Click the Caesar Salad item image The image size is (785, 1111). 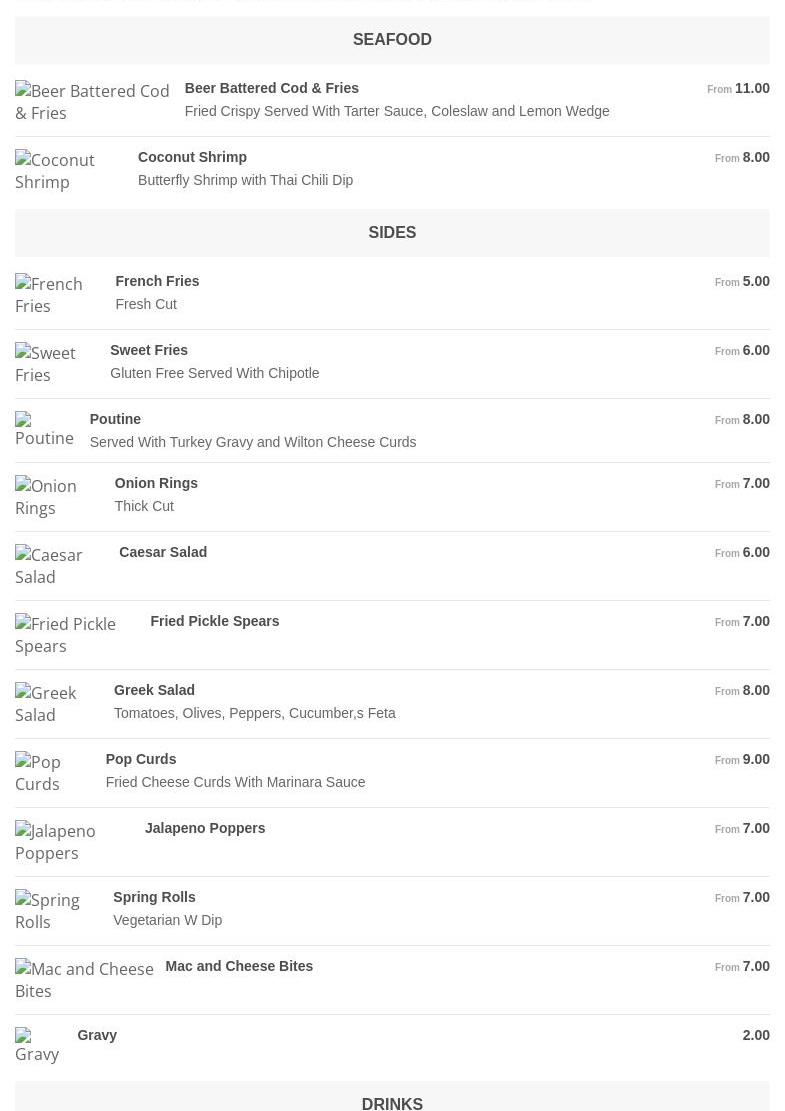click(x=59, y=566)
